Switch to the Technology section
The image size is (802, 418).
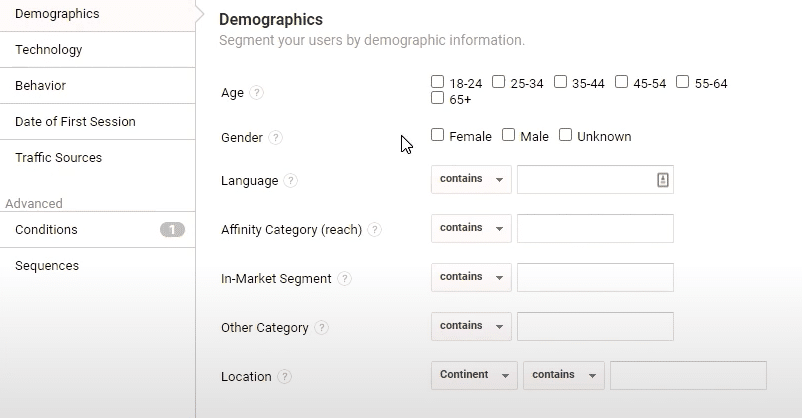97,50
